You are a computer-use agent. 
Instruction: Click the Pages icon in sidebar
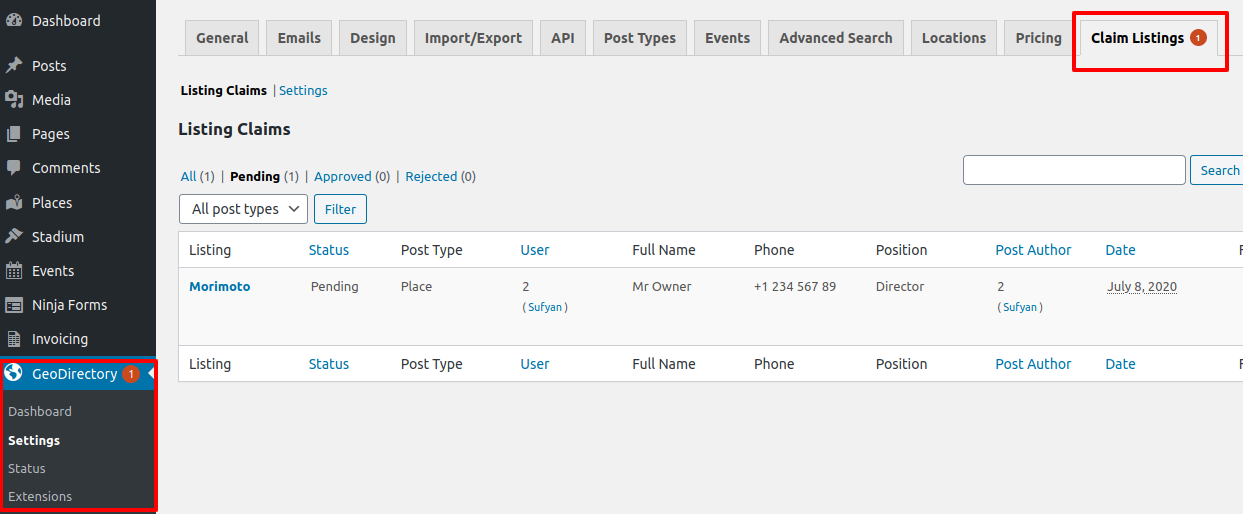pyautogui.click(x=14, y=134)
